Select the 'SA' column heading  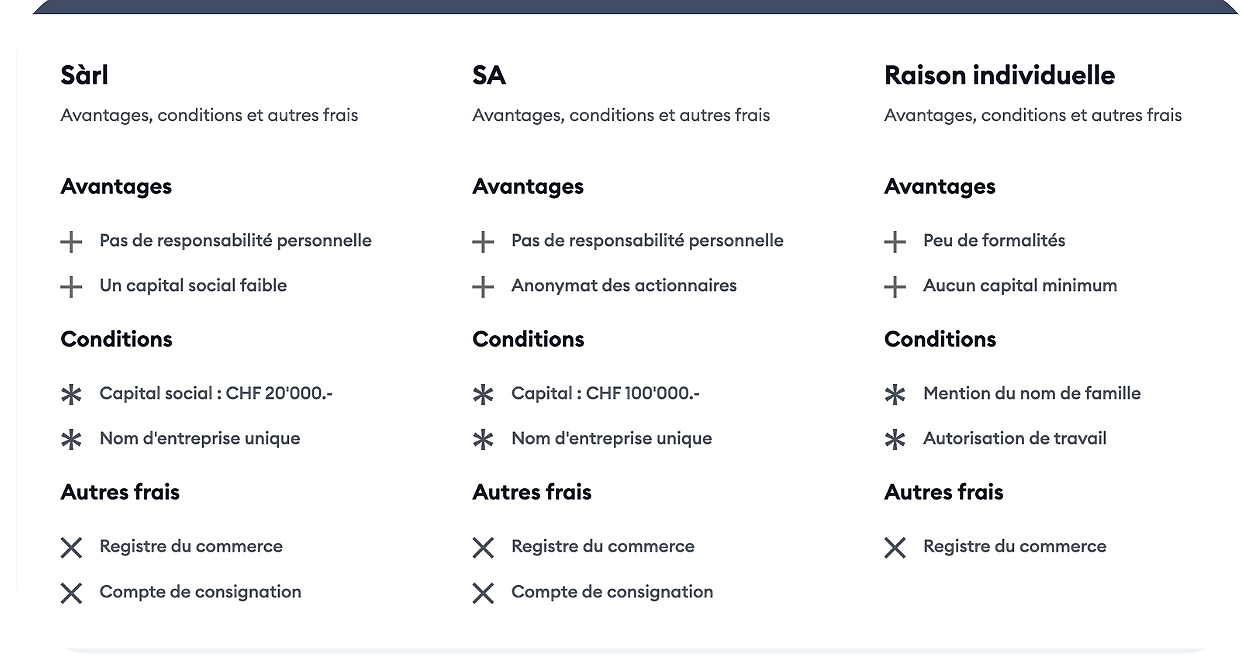coord(489,75)
